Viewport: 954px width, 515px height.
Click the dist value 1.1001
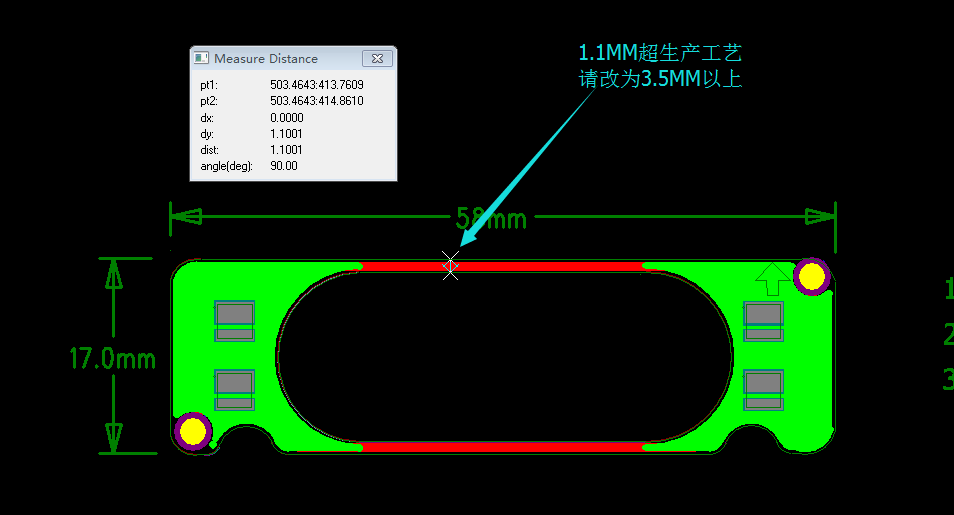286,149
